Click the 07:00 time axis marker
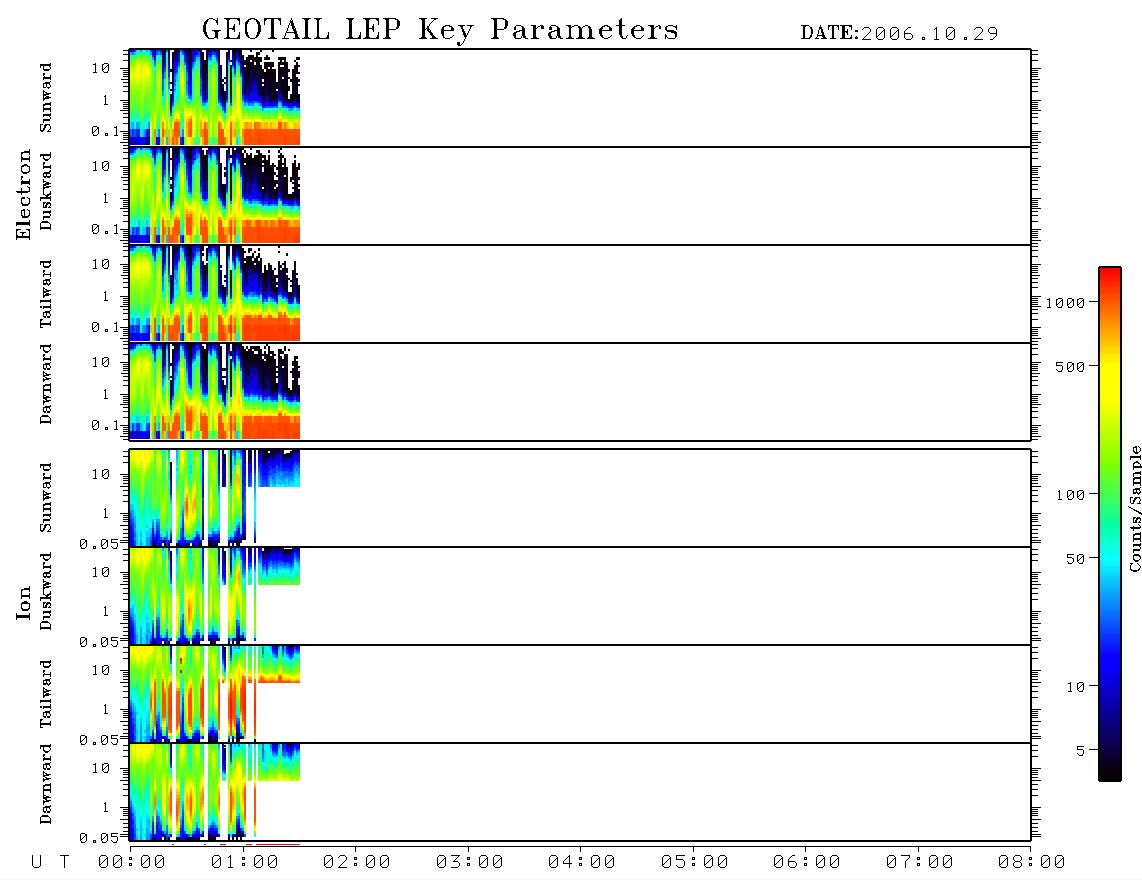This screenshot has width=1142, height=880. [920, 863]
